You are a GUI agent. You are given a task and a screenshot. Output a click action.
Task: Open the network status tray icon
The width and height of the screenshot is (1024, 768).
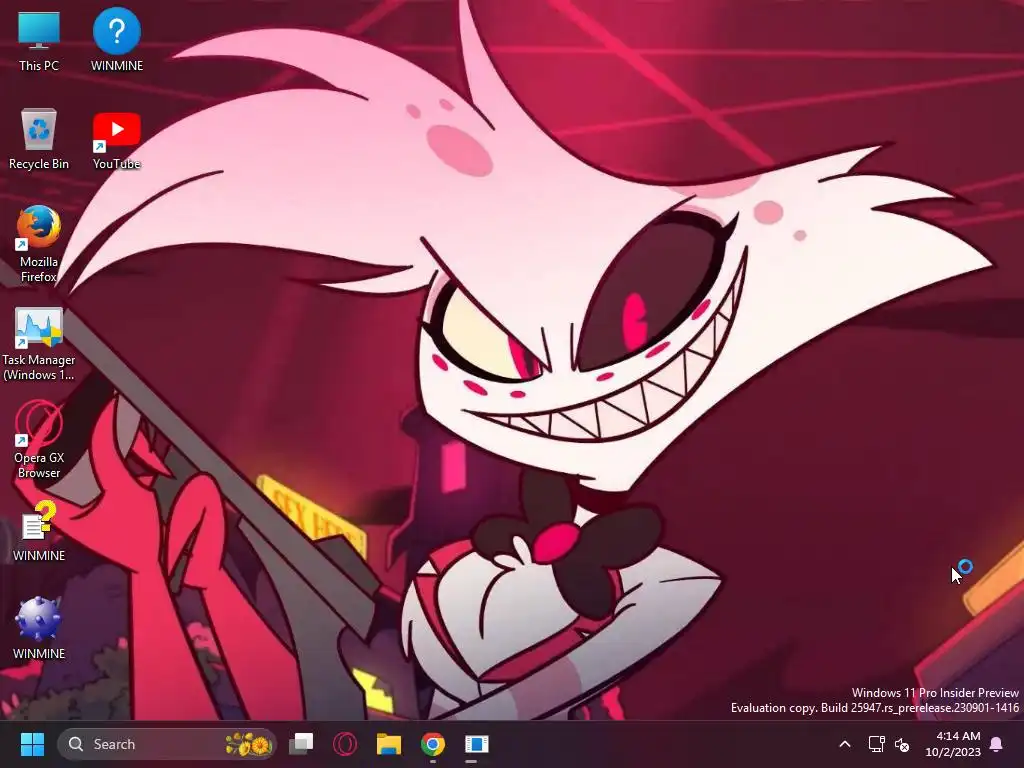click(x=876, y=744)
